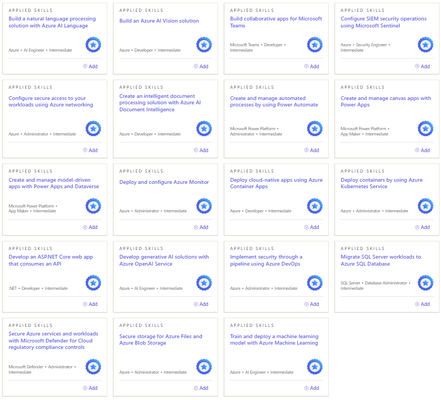Open 'Create and manage model-driven apps' link

pyautogui.click(x=54, y=183)
